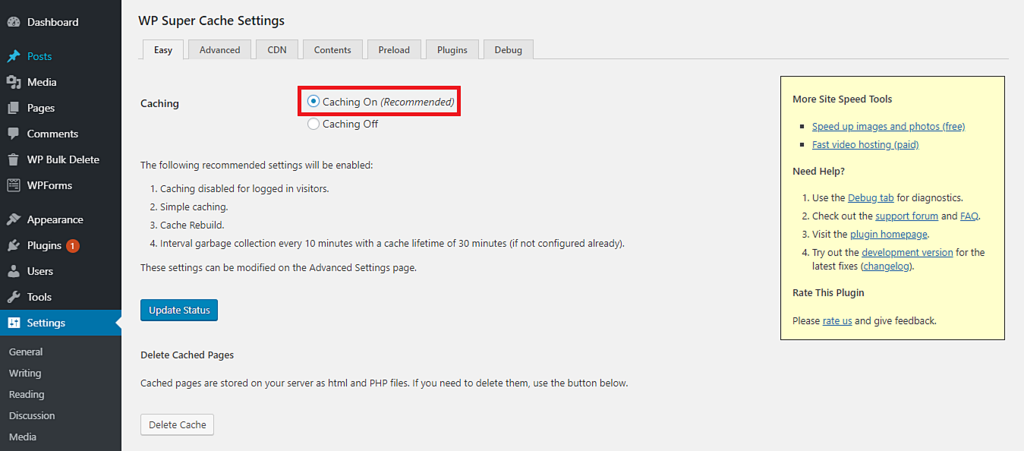Open the CDN tab
The height and width of the screenshot is (451, 1024).
(x=278, y=50)
